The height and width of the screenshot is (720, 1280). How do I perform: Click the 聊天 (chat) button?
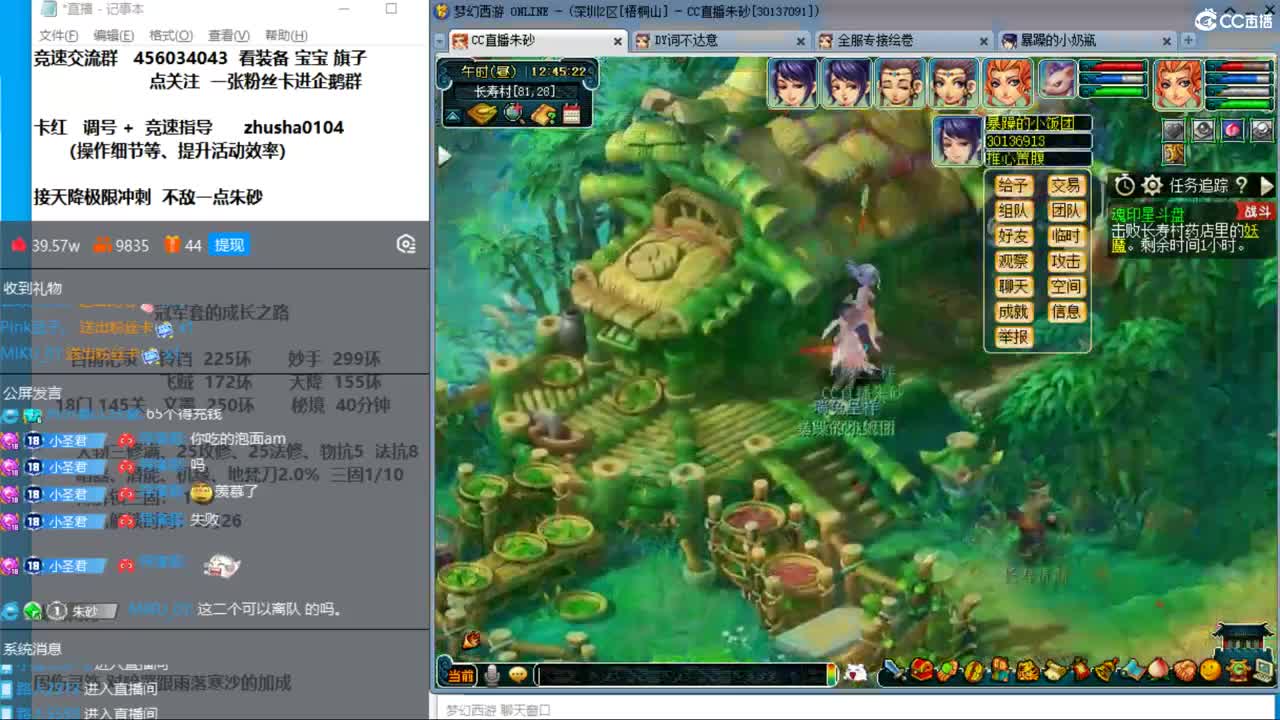(1013, 286)
